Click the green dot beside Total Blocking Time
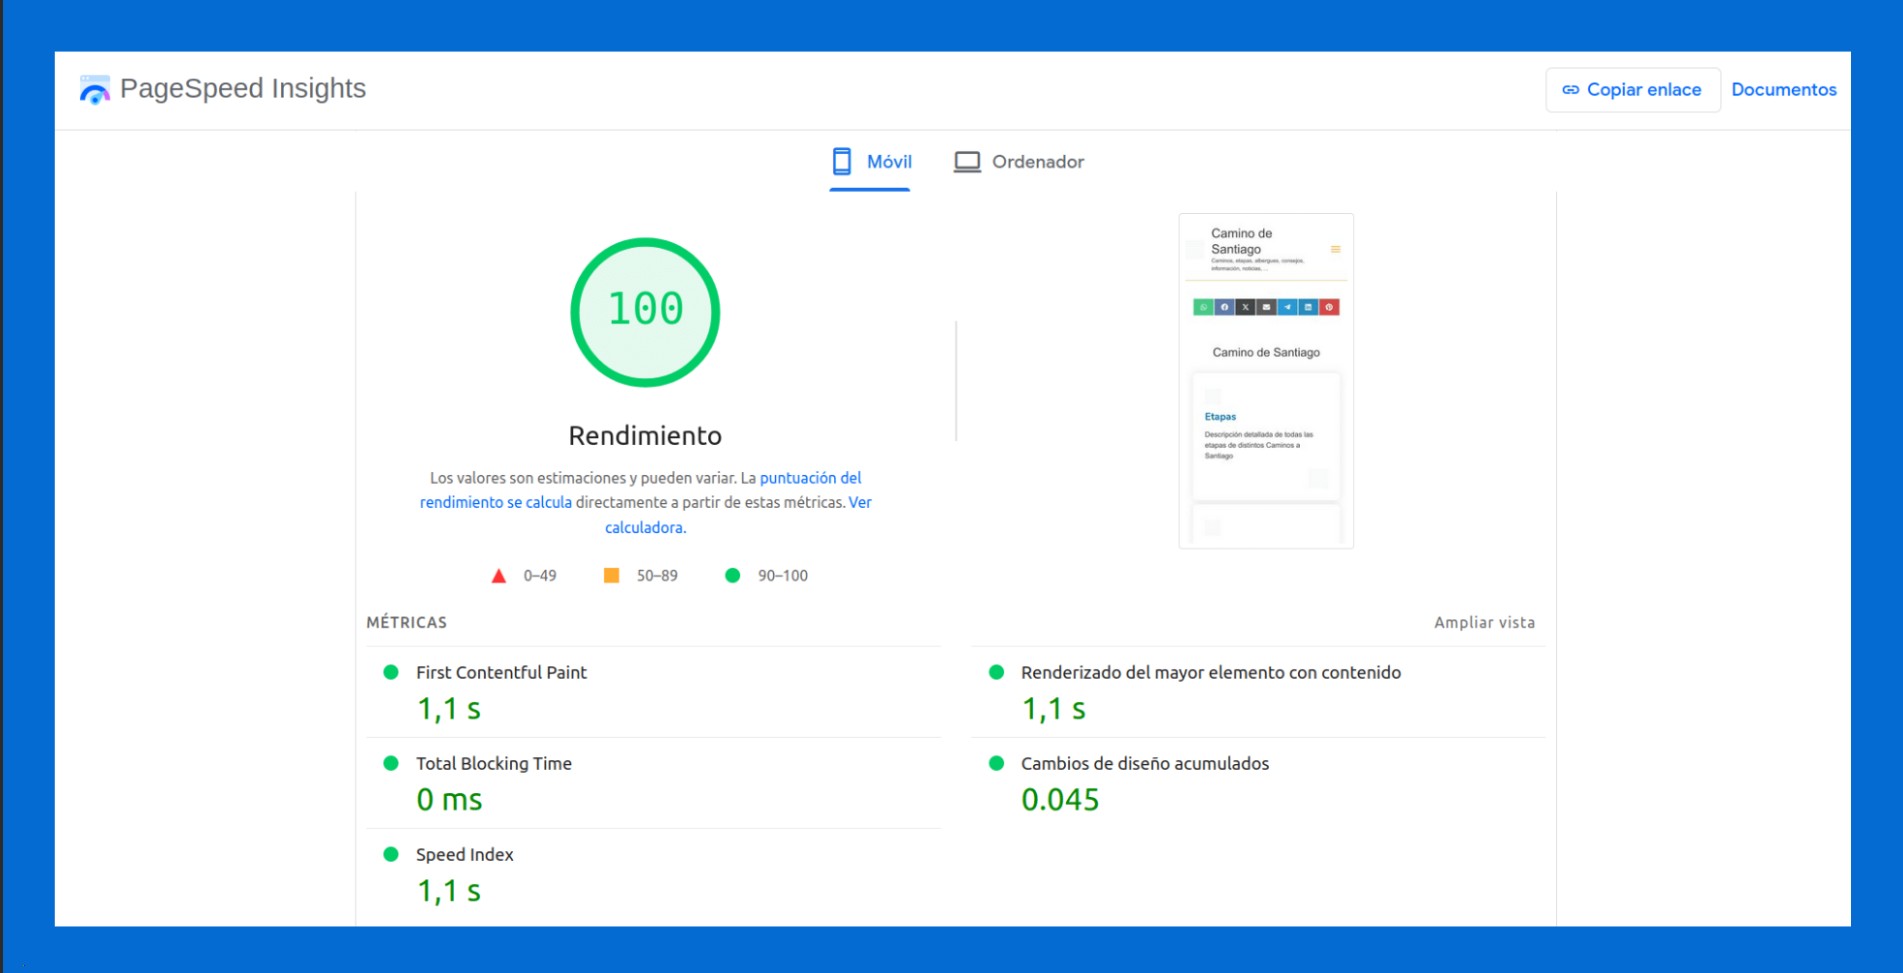This screenshot has height=973, width=1903. click(391, 763)
